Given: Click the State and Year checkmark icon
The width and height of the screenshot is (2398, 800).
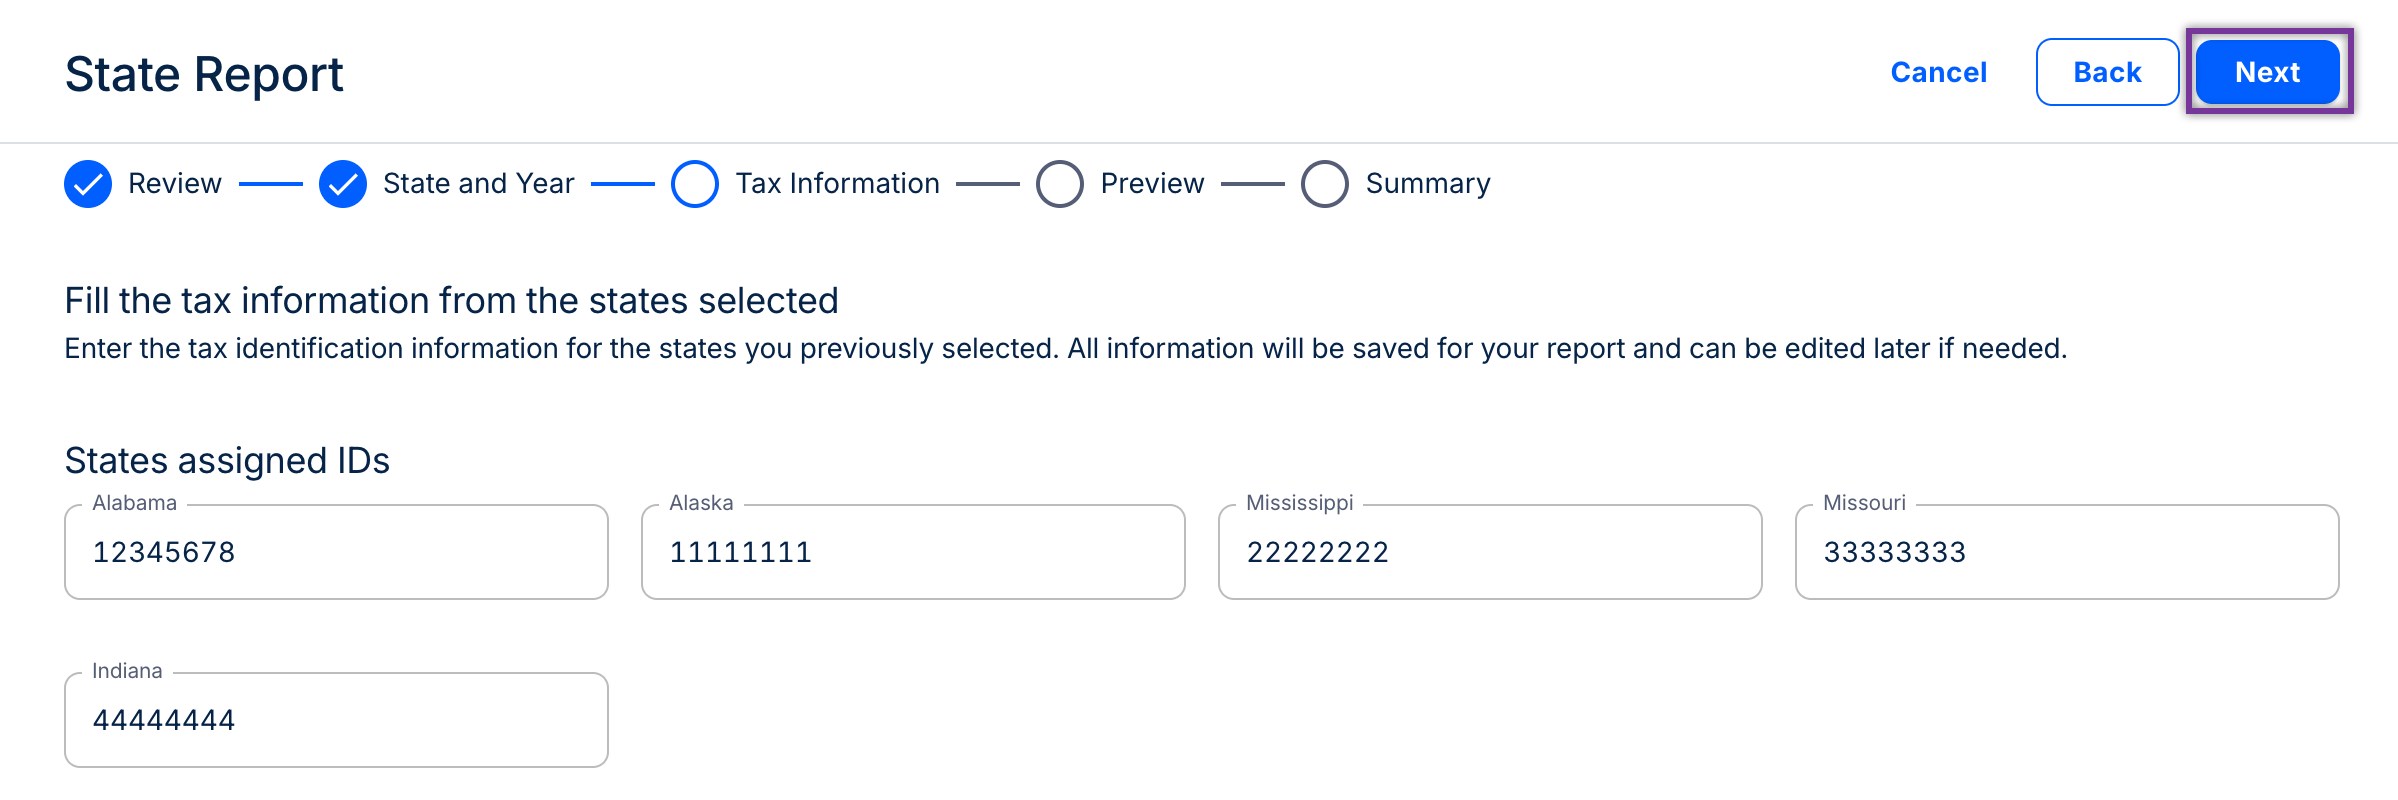Looking at the screenshot, I should tap(343, 184).
